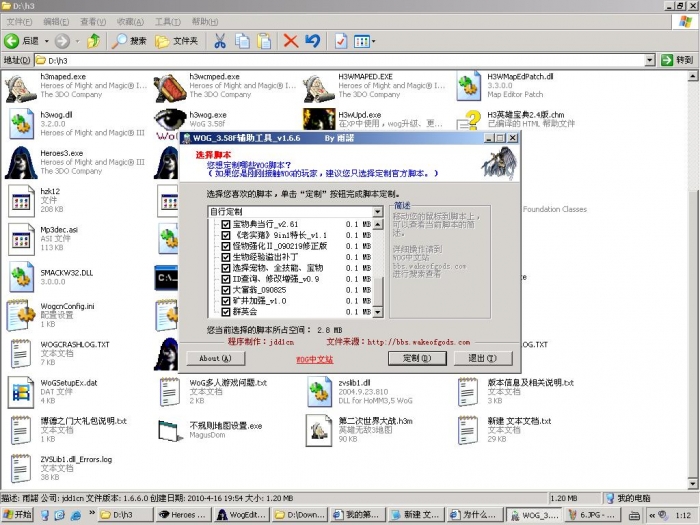
Task: Select Heroes3.exe hooded figure icon
Action: click(21, 162)
